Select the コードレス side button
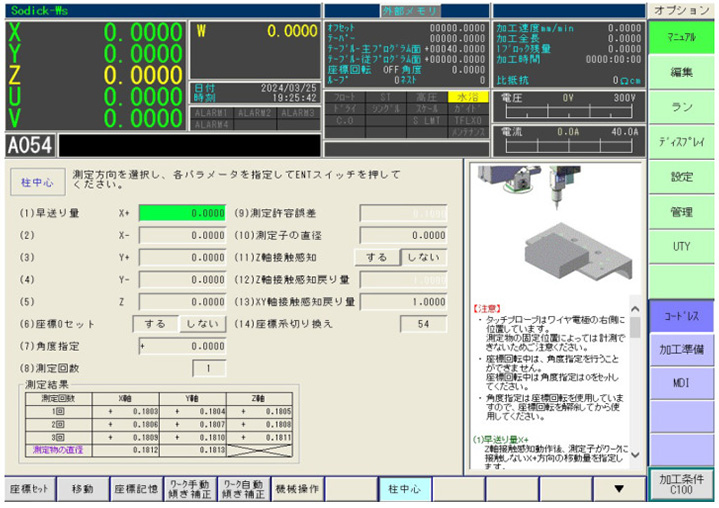Image resolution: width=719 pixels, height=508 pixels. coord(681,316)
